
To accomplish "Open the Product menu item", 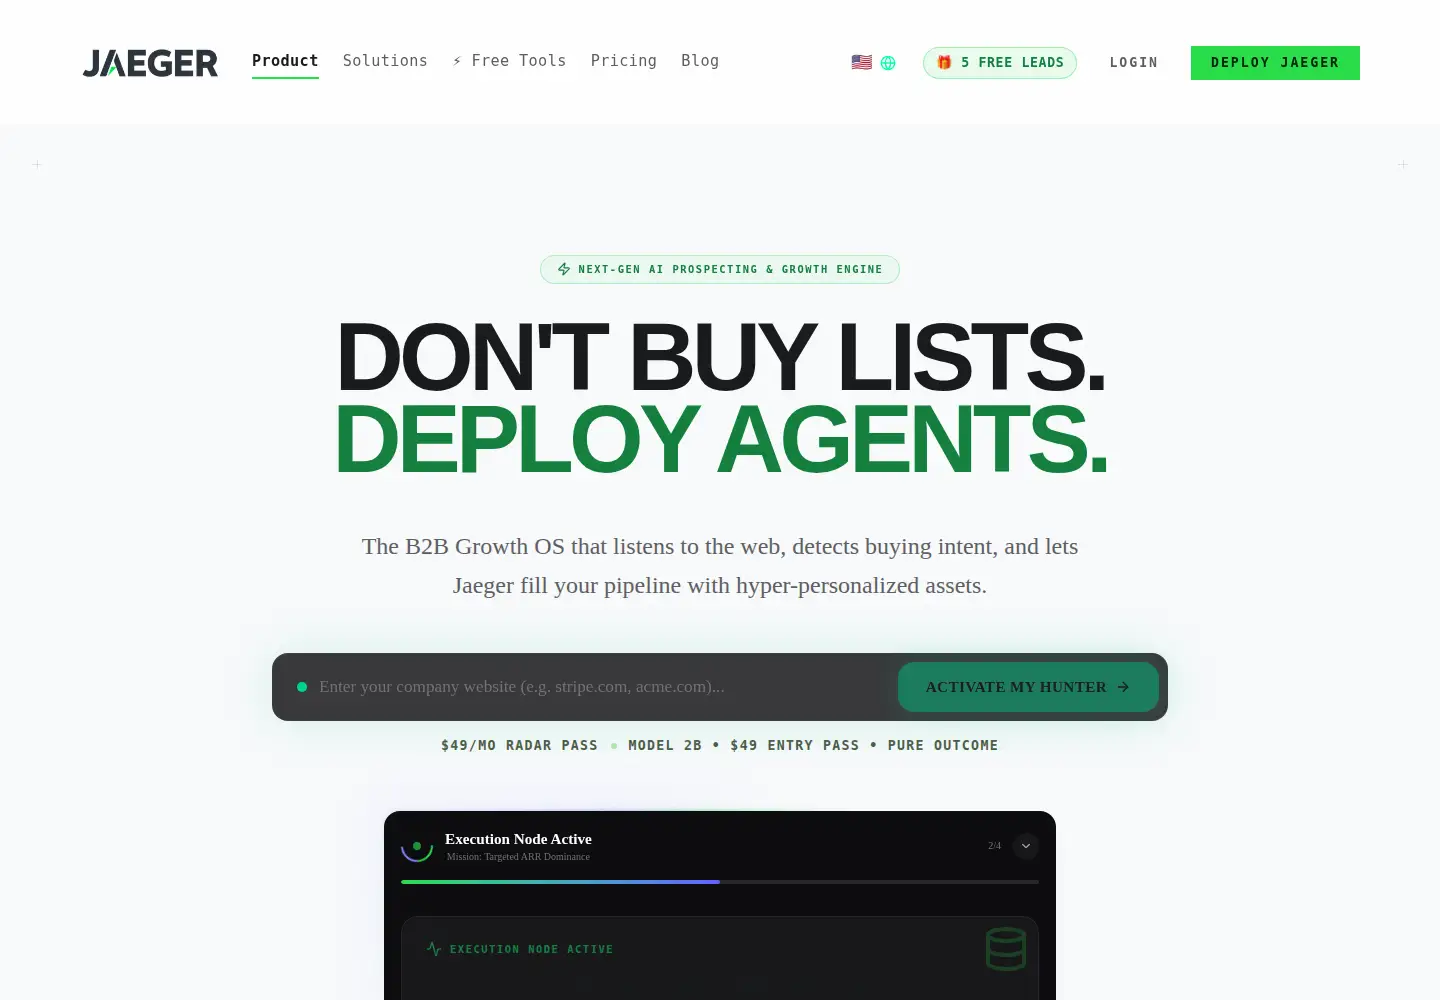I will pos(285,61).
